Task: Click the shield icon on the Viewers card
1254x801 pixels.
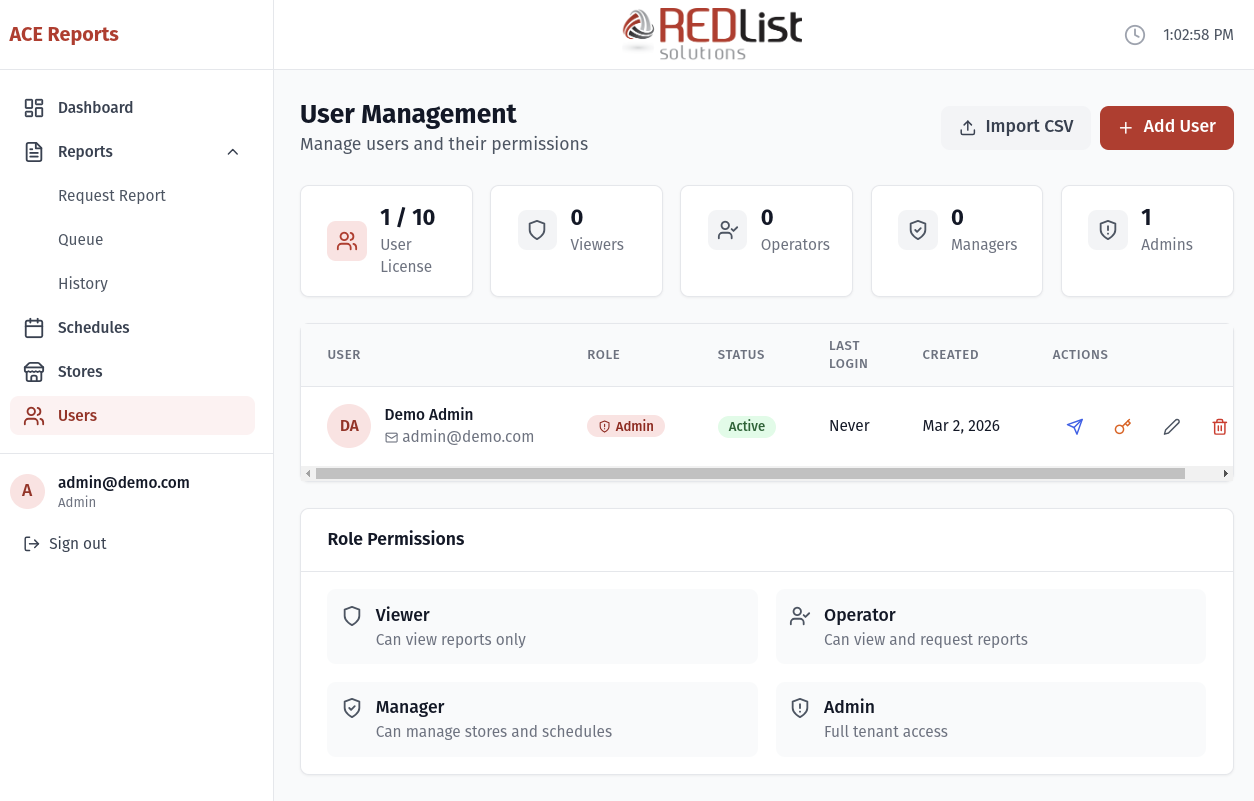Action: tap(537, 229)
